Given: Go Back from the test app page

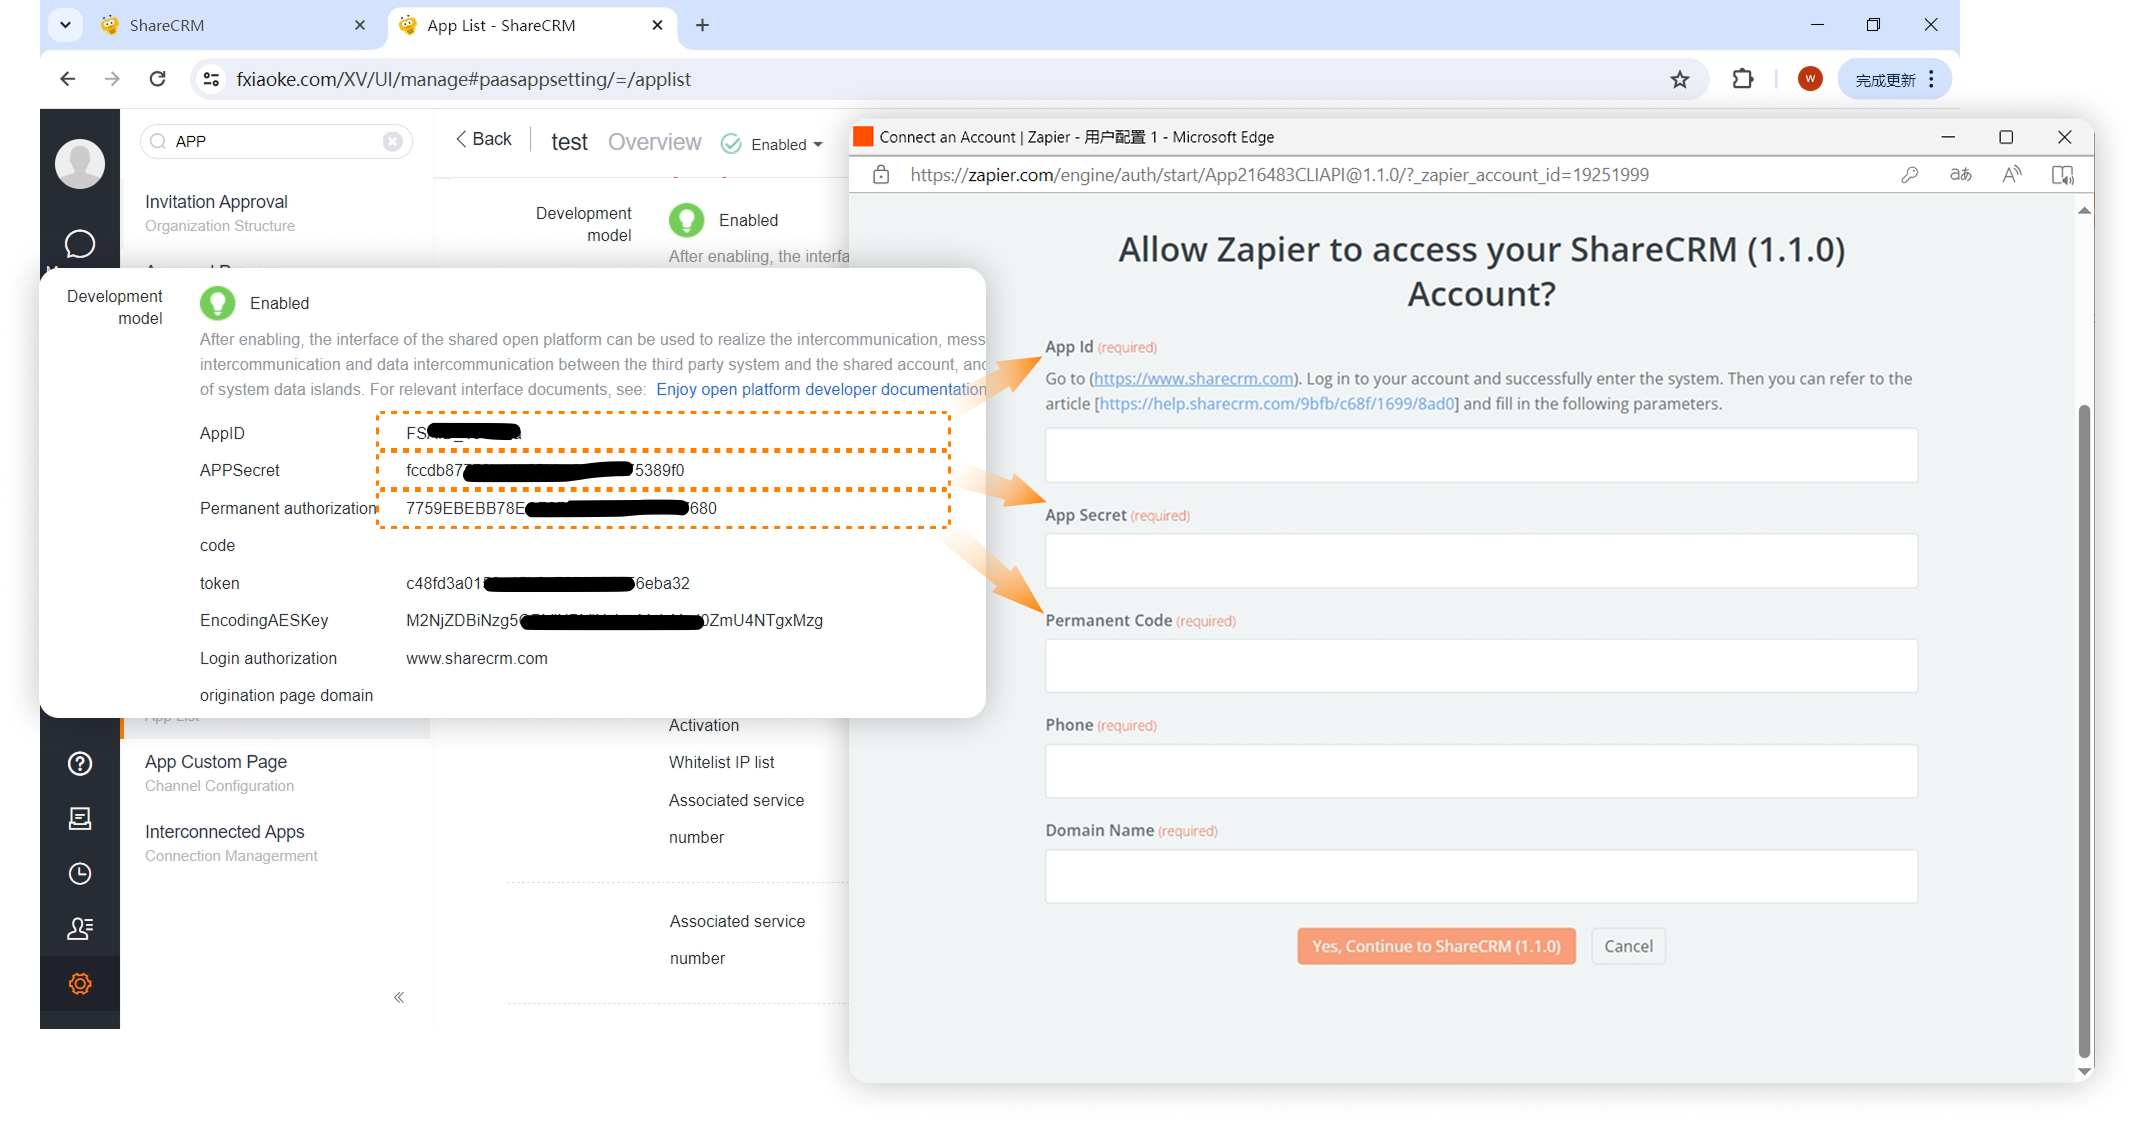Looking at the screenshot, I should 483,139.
